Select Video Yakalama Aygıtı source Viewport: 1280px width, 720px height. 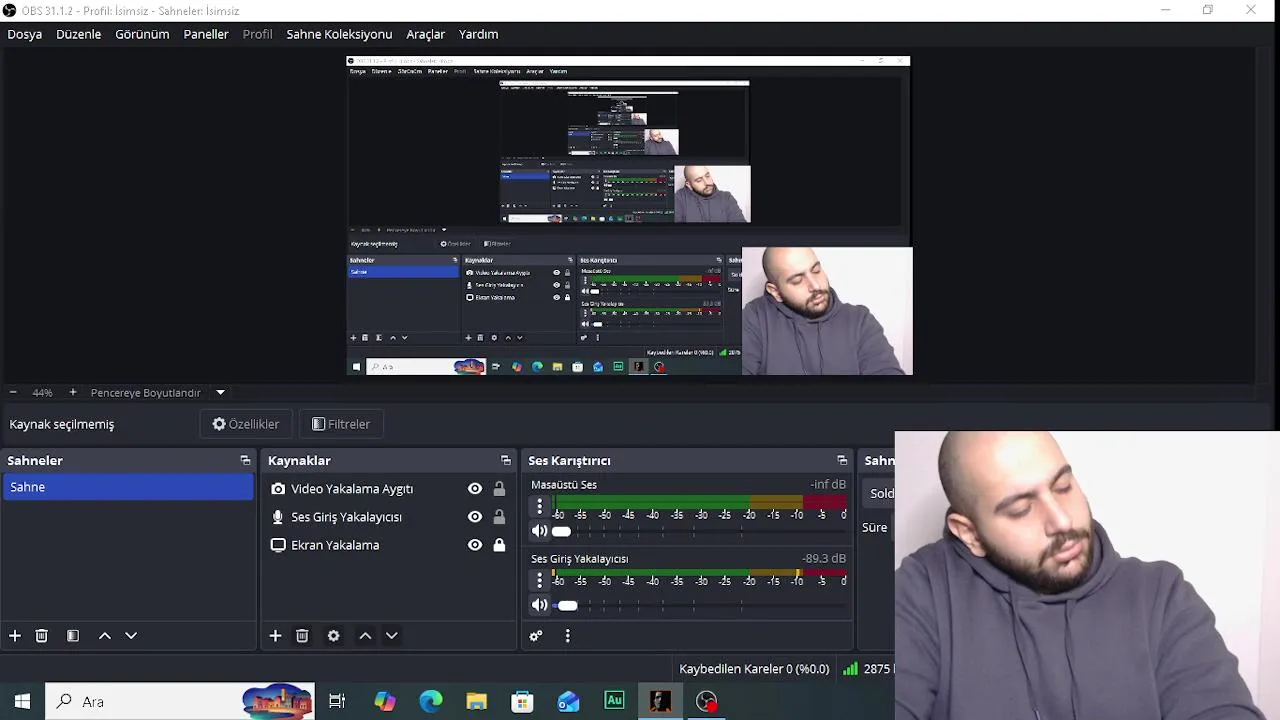pos(352,489)
